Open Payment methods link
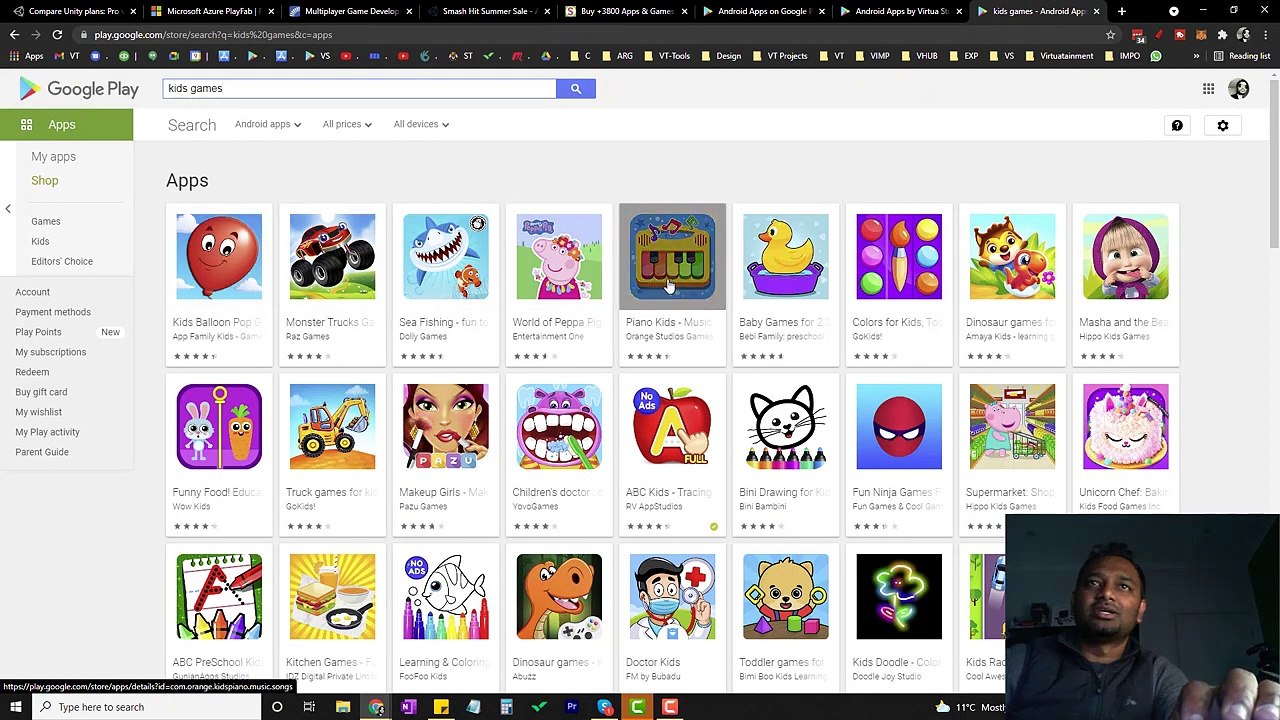 [53, 312]
